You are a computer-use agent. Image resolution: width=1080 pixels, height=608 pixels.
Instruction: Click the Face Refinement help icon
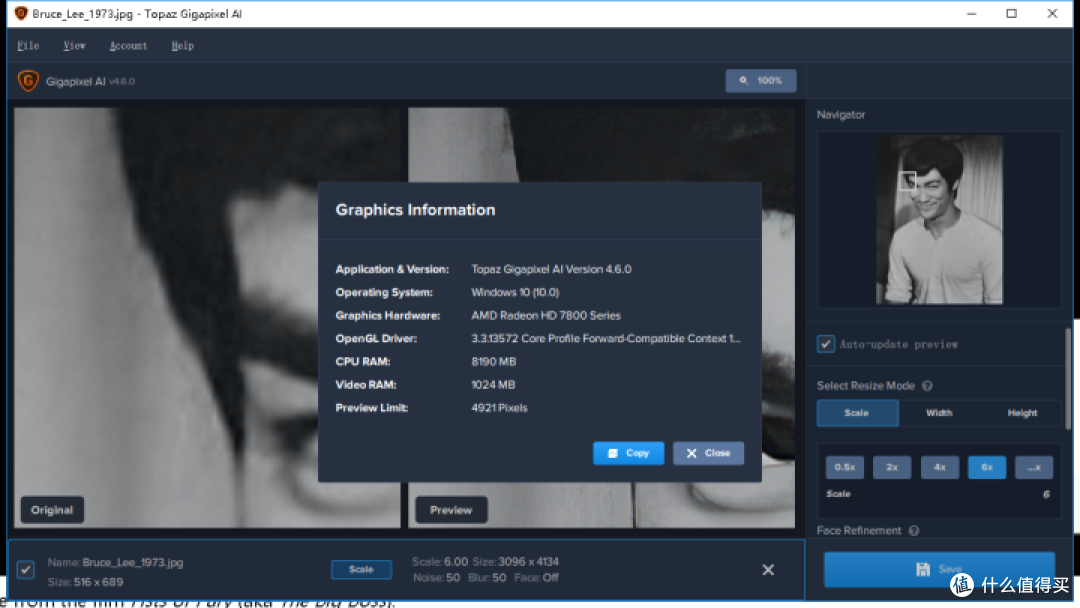click(x=914, y=531)
